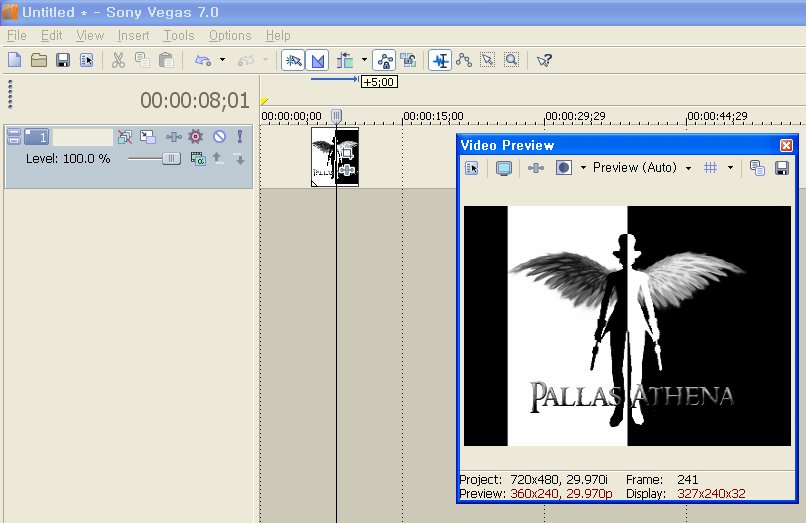
Task: Mute track 1 with the circle-slash icon
Action: [219, 136]
